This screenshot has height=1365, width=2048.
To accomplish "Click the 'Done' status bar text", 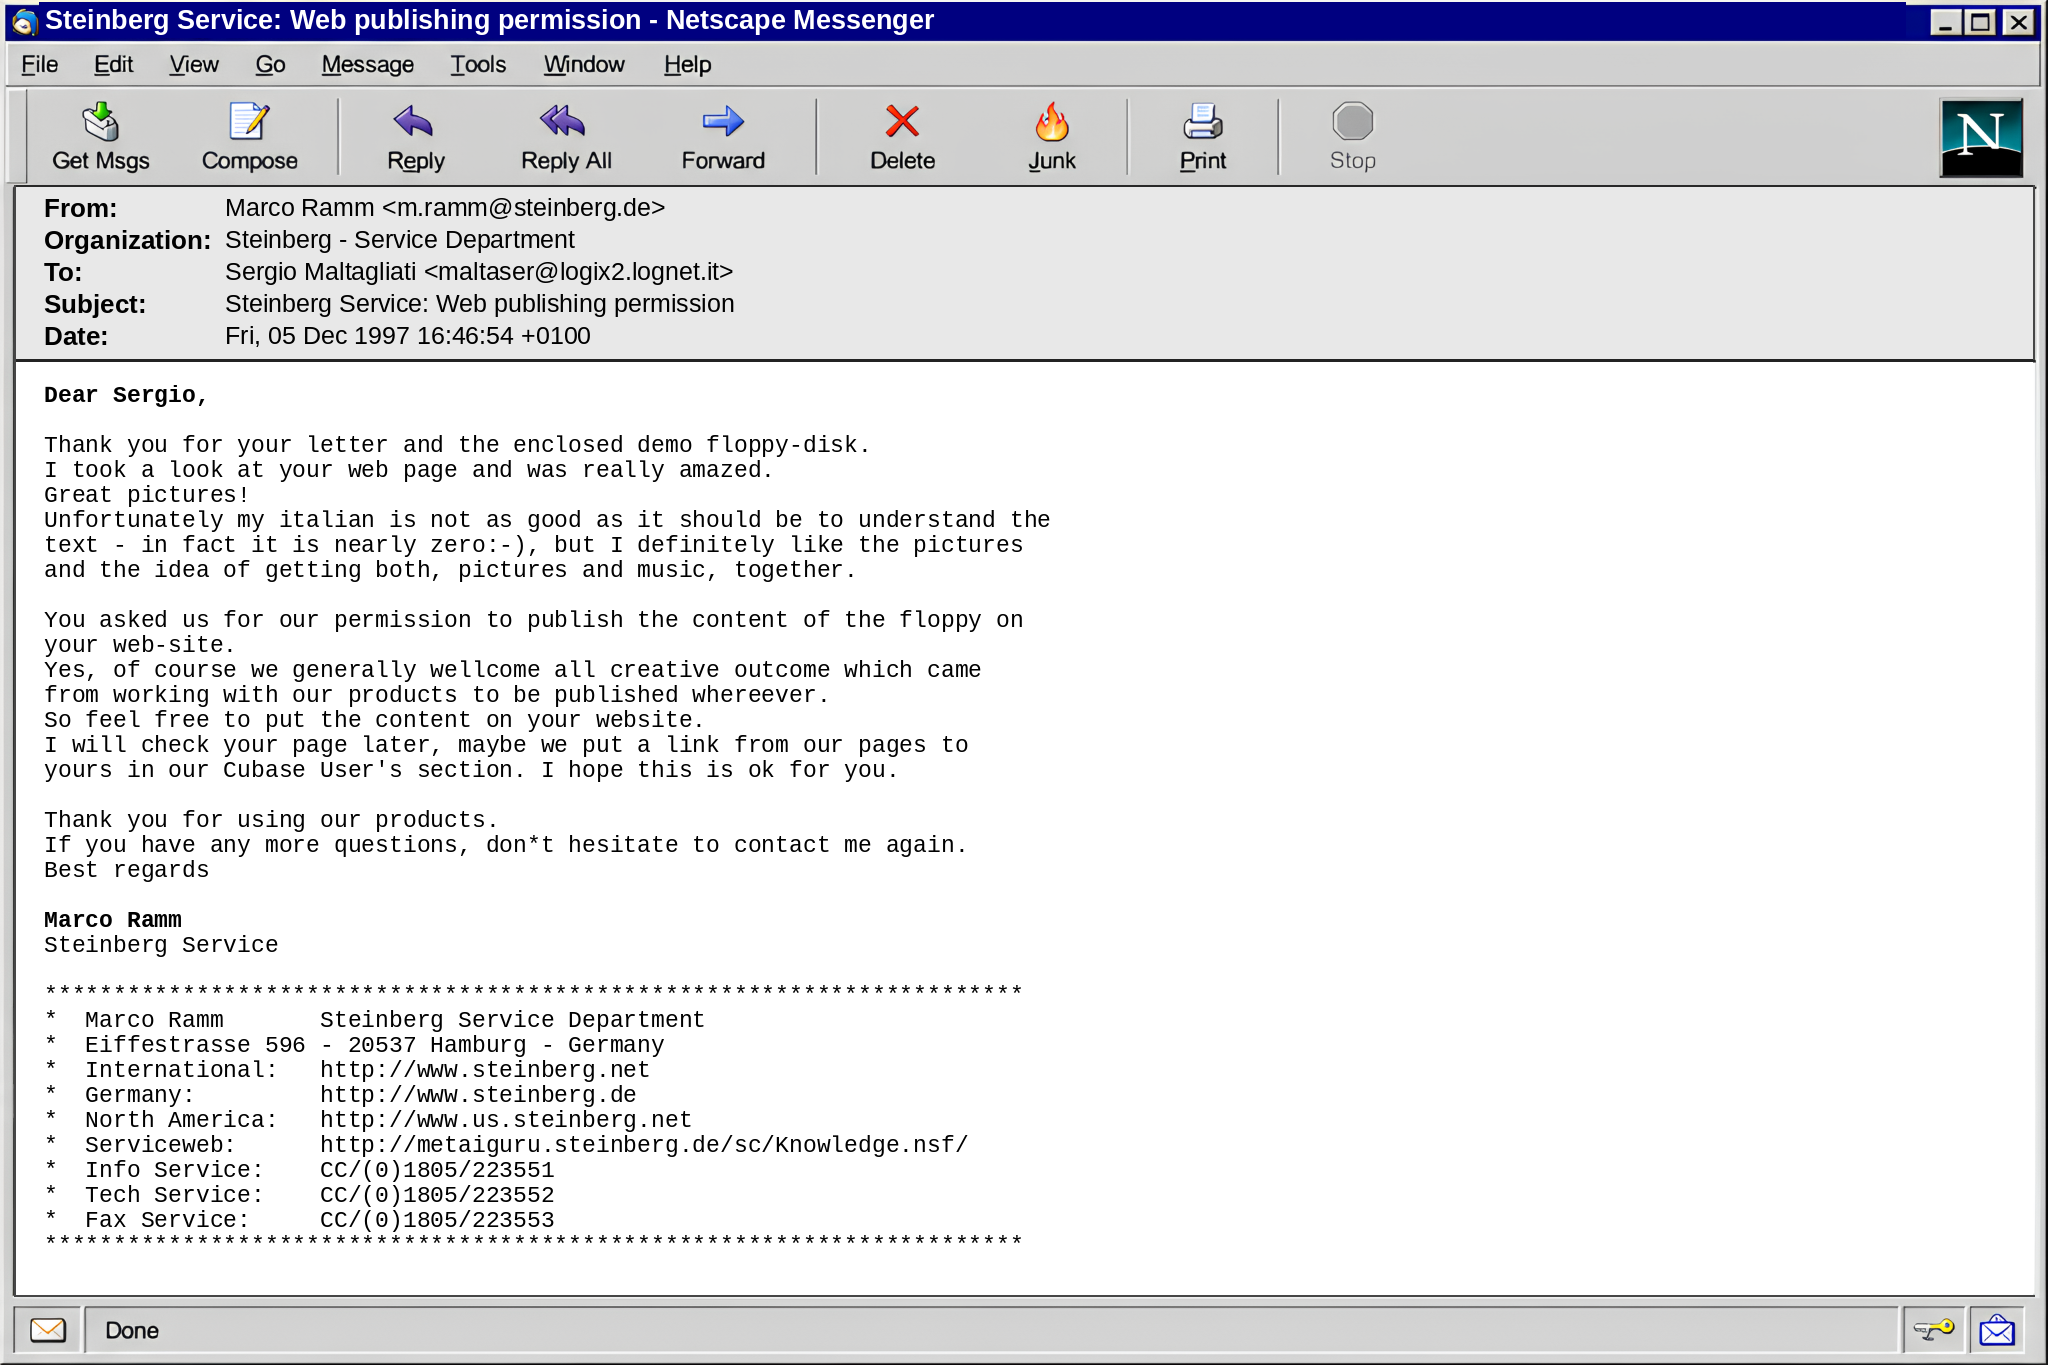I will [x=132, y=1330].
